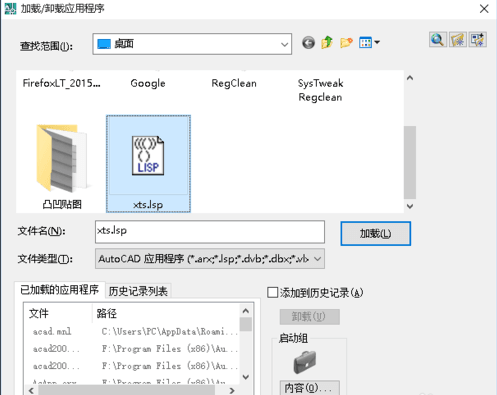This screenshot has width=497, height=395.
Task: Go up one folder level icon
Action: tap(327, 43)
